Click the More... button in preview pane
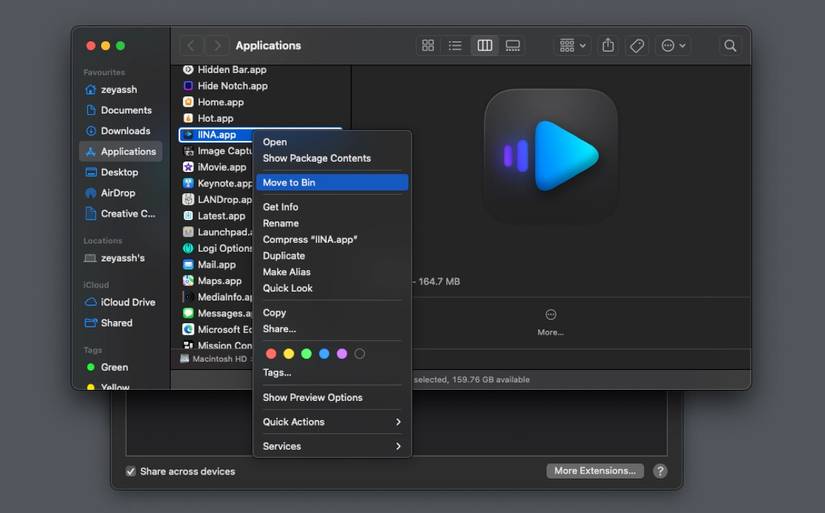825x513 pixels. click(550, 322)
